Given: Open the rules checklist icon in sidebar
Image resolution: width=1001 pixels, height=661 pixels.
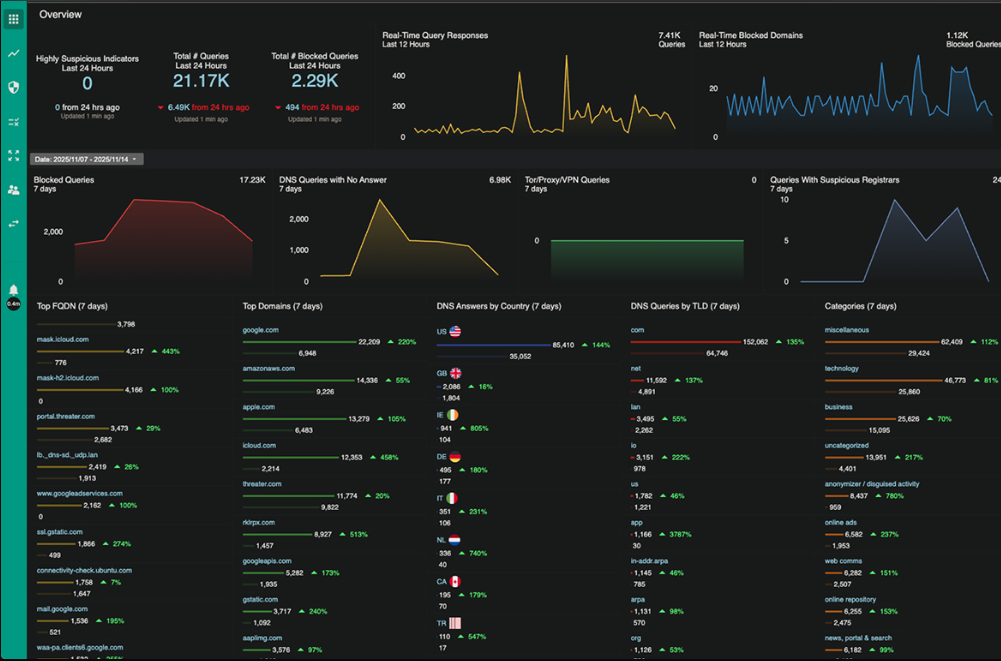Looking at the screenshot, I should pyautogui.click(x=13, y=122).
